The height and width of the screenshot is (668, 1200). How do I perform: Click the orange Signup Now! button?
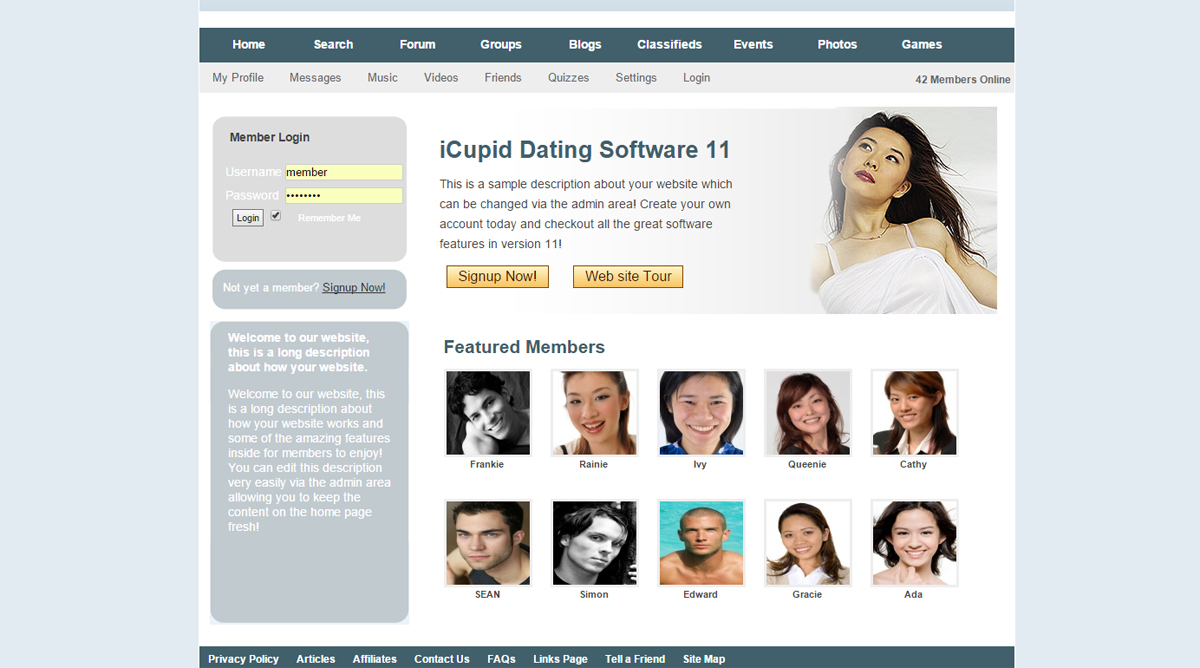click(x=497, y=277)
